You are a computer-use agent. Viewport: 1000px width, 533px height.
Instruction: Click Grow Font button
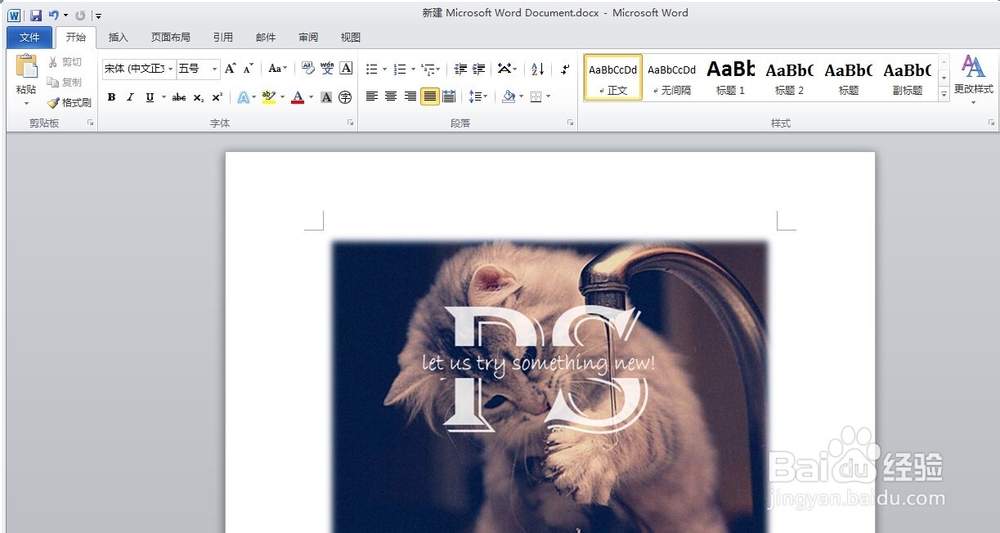230,68
